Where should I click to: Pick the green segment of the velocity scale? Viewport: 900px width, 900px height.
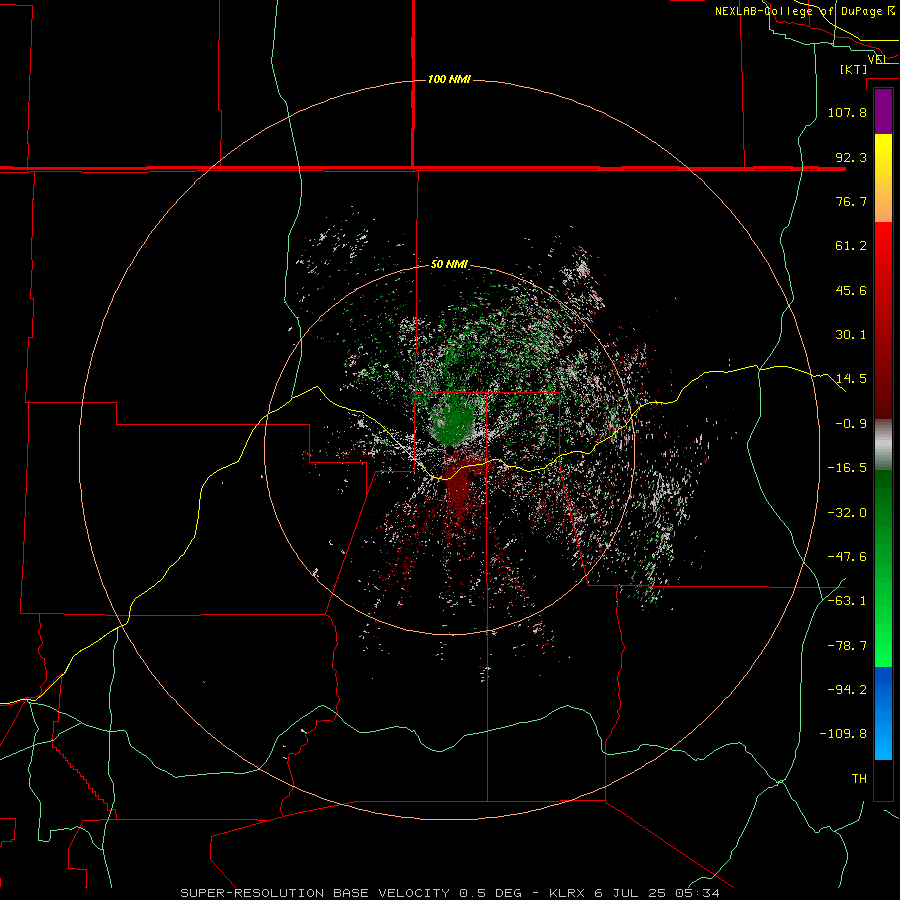(x=883, y=568)
